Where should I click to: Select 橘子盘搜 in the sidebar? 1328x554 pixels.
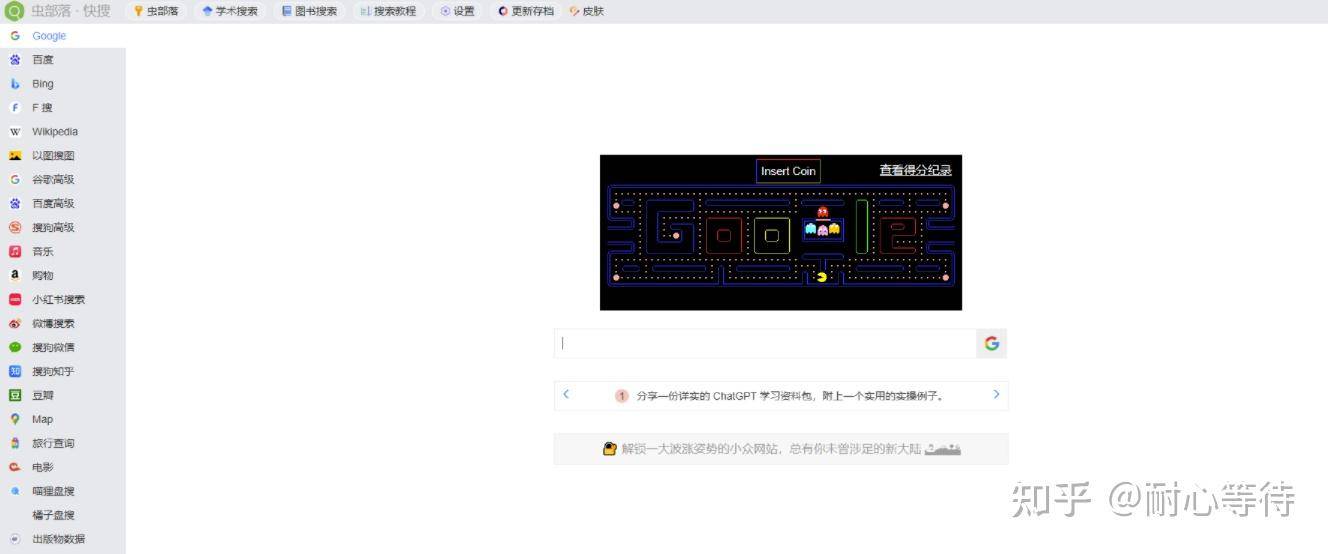click(53, 515)
